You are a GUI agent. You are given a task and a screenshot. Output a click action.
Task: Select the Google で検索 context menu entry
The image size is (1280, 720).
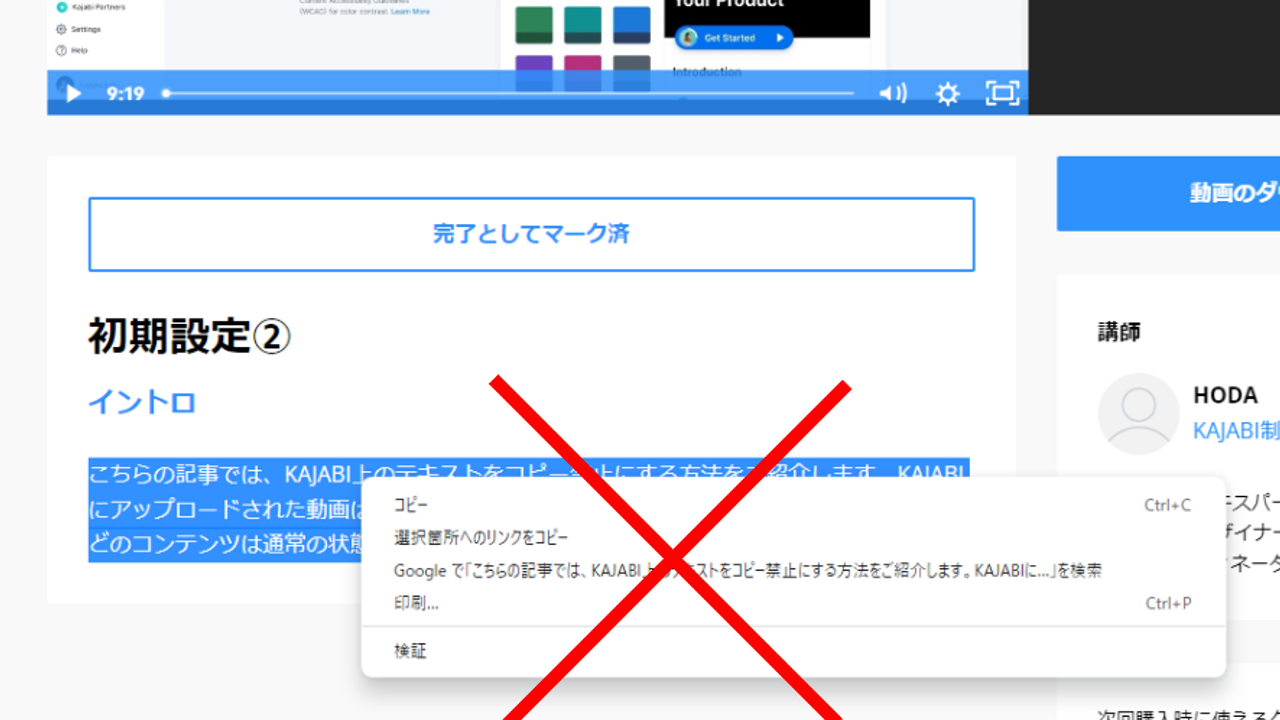point(793,571)
